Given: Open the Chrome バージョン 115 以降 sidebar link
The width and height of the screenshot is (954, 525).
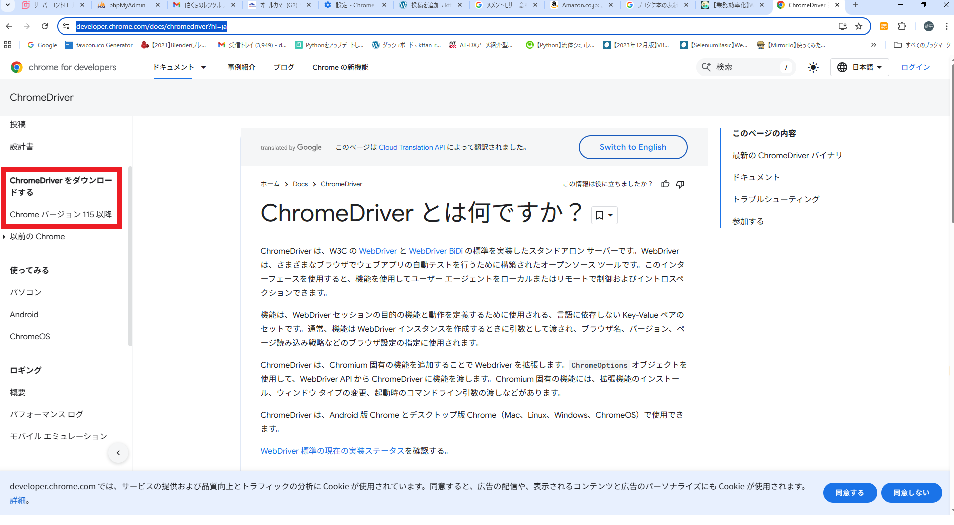Looking at the screenshot, I should (x=61, y=214).
